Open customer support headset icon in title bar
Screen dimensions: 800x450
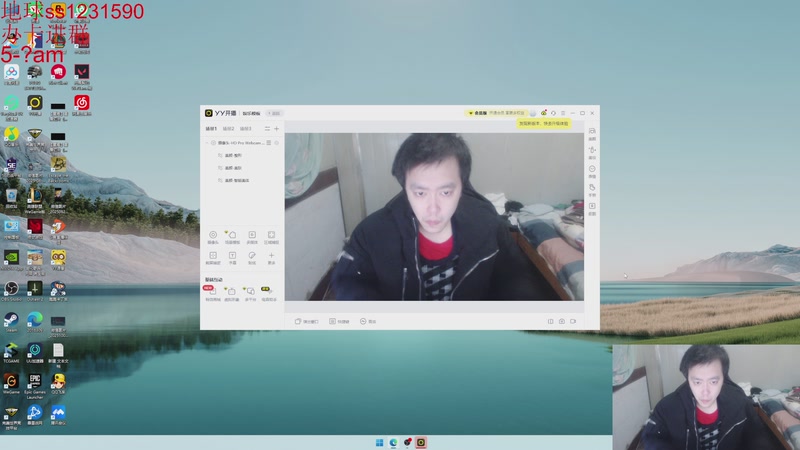(554, 113)
